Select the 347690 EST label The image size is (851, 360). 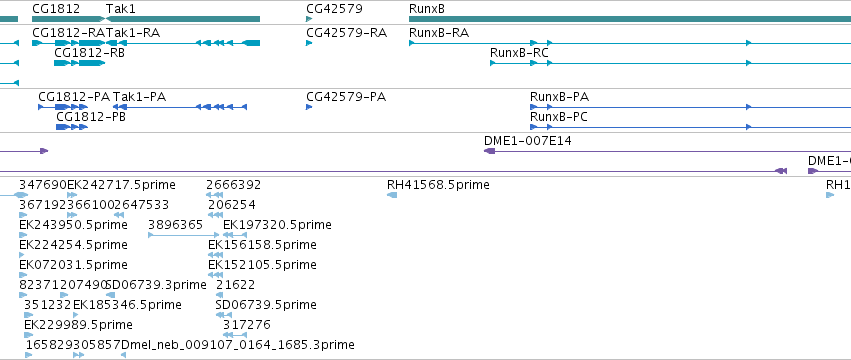(43, 185)
